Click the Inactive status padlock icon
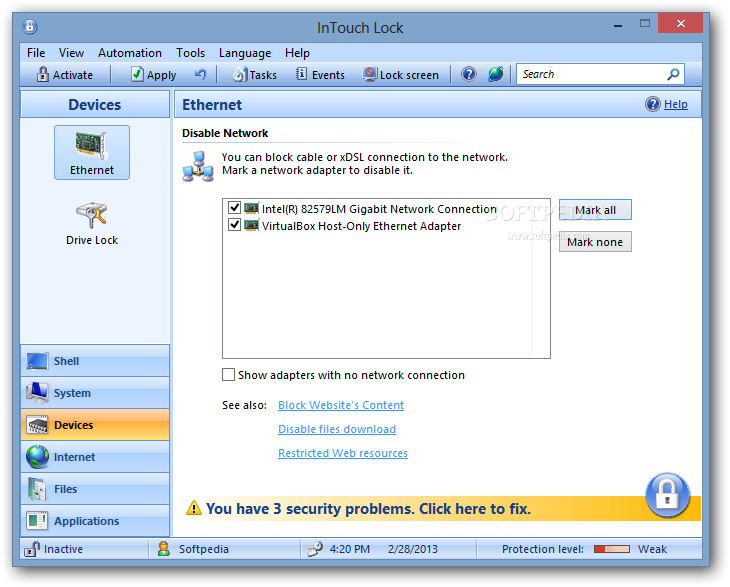The image size is (730, 587). [31, 549]
